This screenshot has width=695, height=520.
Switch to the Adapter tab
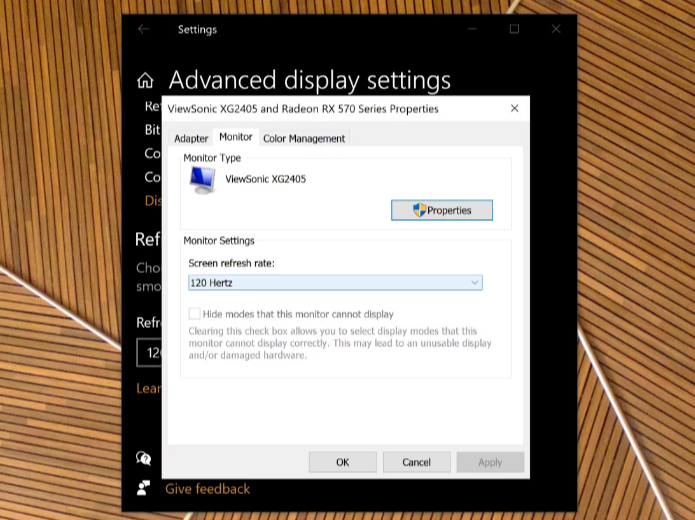tap(191, 138)
